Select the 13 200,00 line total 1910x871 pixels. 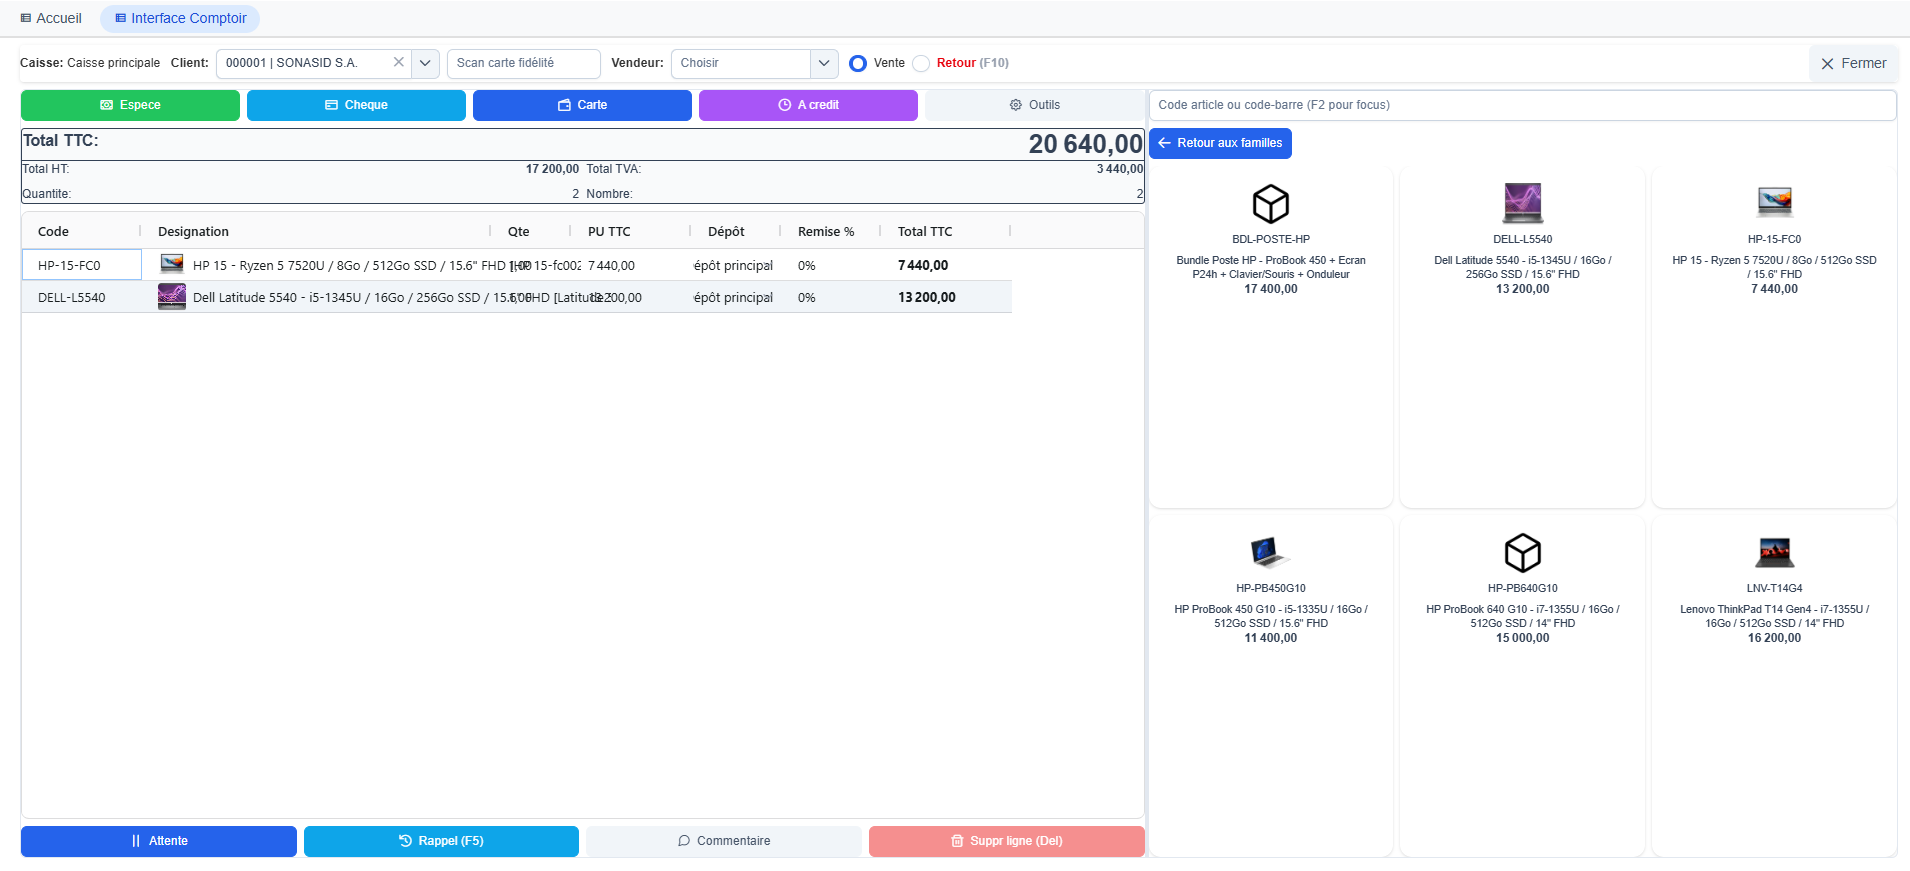point(927,297)
